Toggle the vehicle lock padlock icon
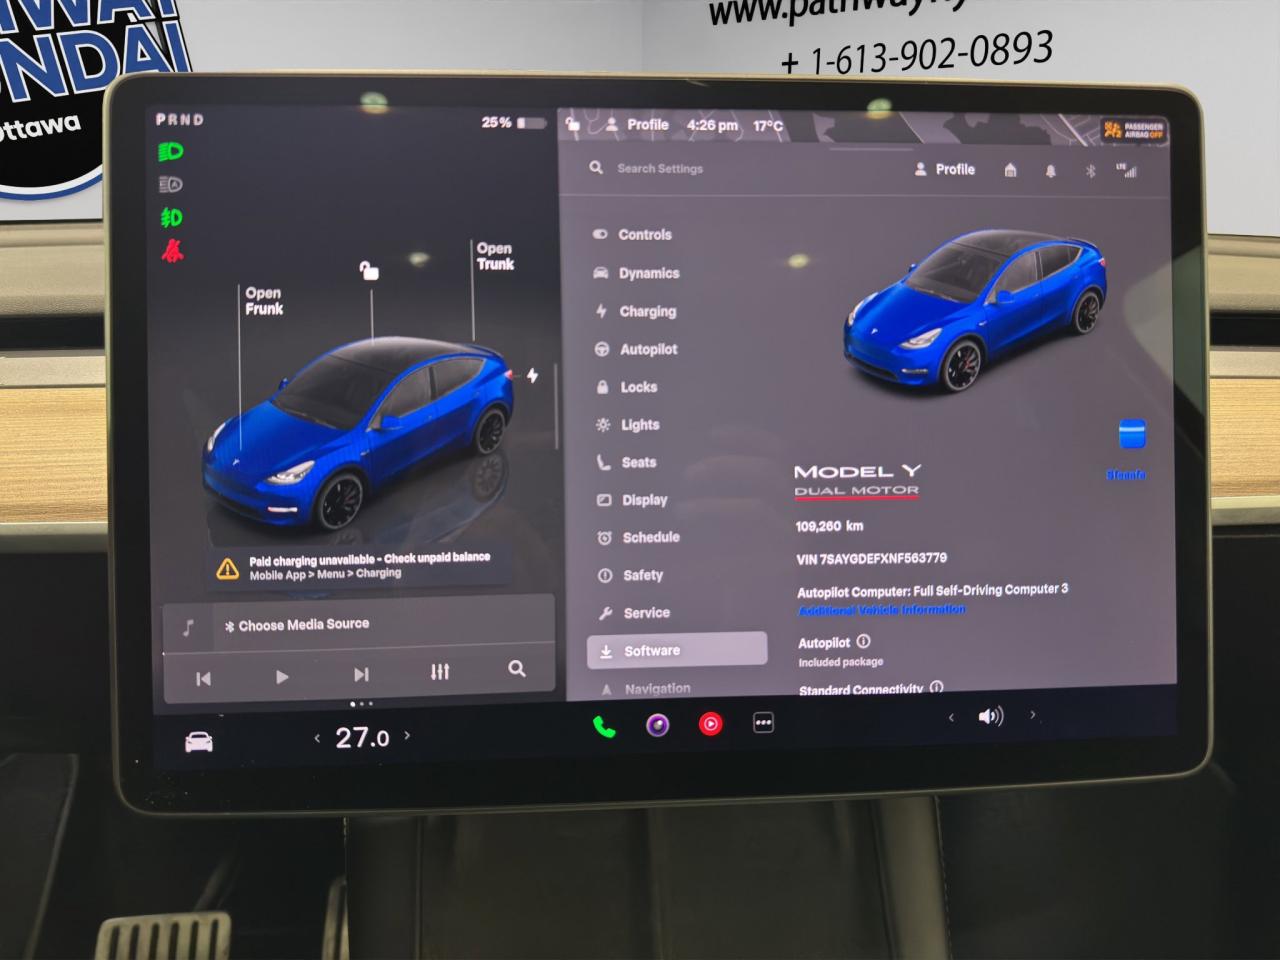 coord(369,270)
